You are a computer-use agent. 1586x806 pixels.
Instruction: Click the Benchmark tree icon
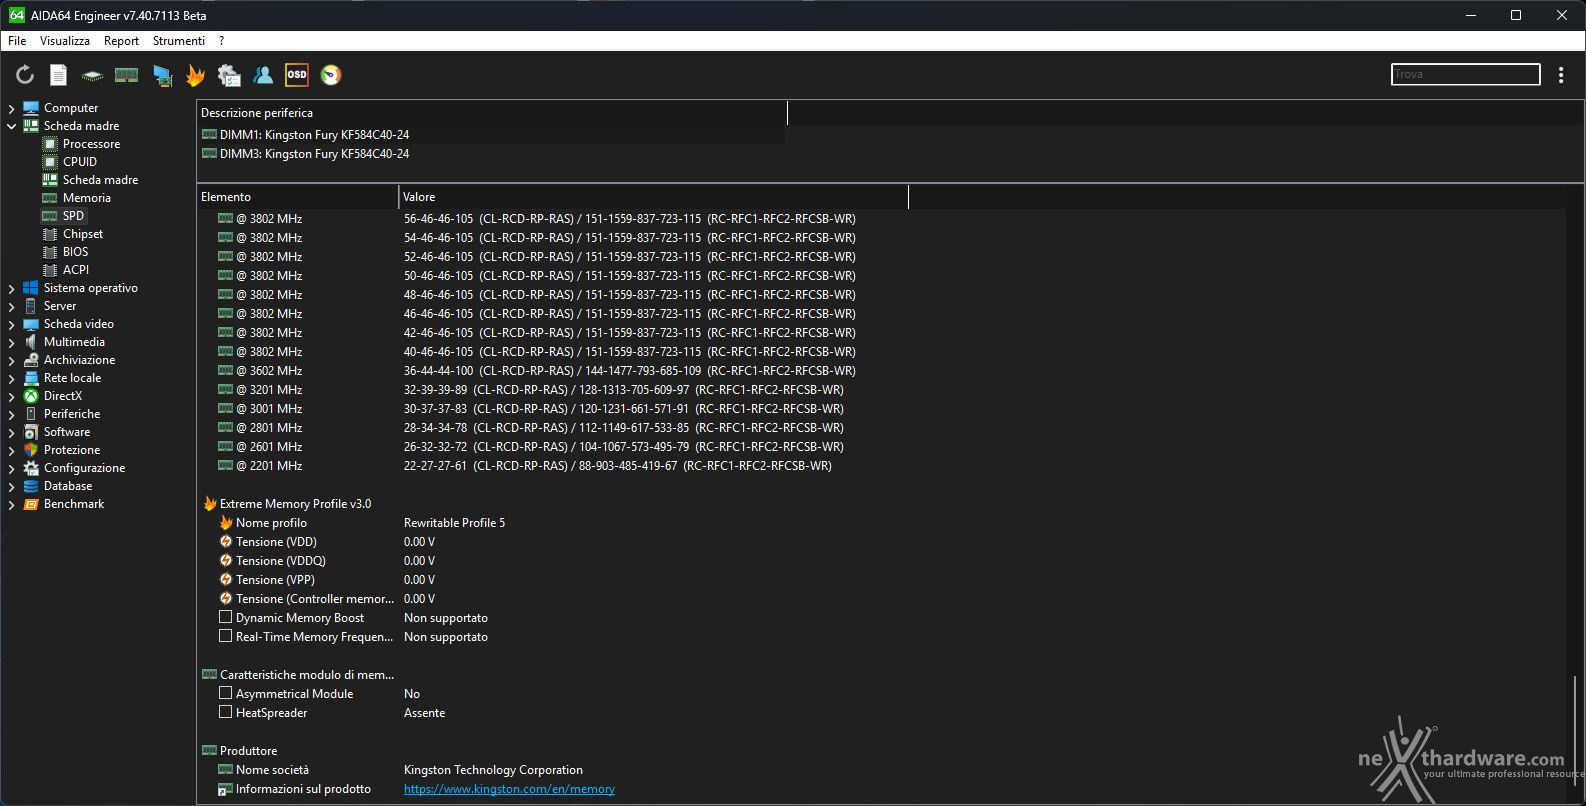(31, 504)
